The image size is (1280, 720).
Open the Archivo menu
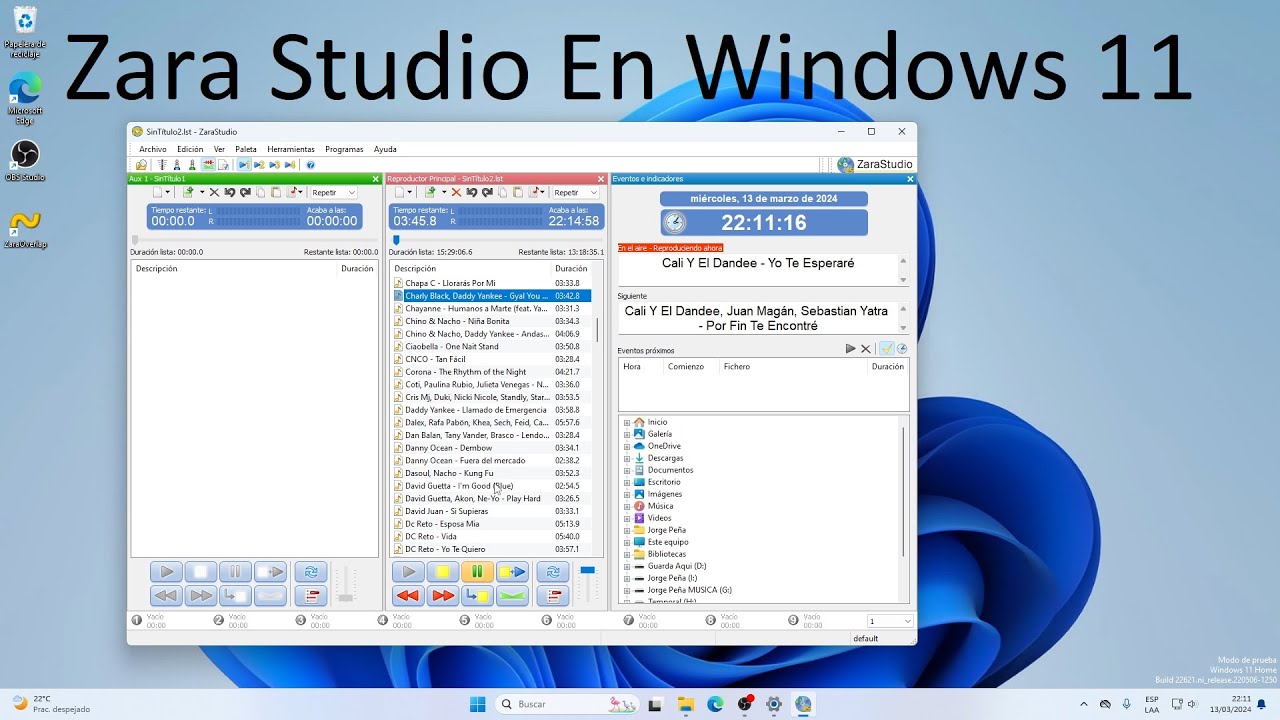(x=153, y=149)
